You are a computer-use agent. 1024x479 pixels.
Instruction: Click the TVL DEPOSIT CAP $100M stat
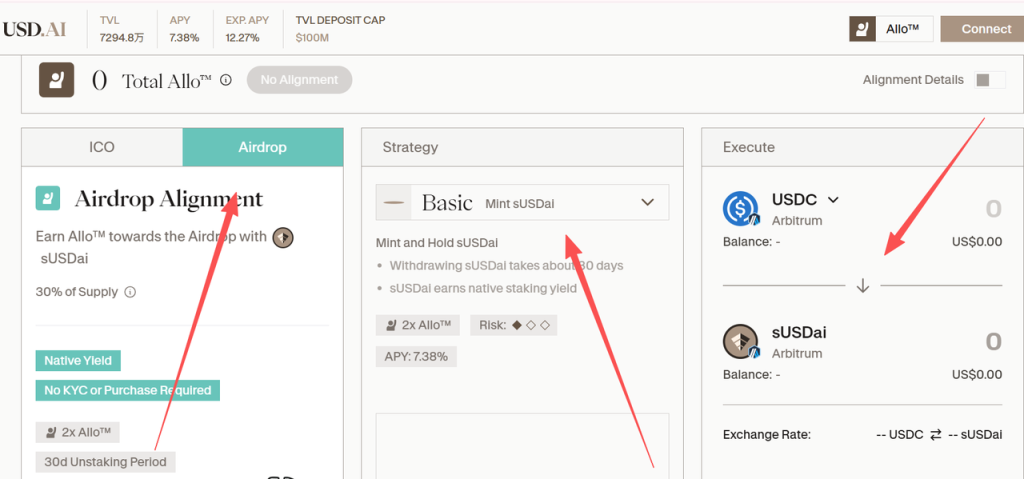tap(340, 29)
